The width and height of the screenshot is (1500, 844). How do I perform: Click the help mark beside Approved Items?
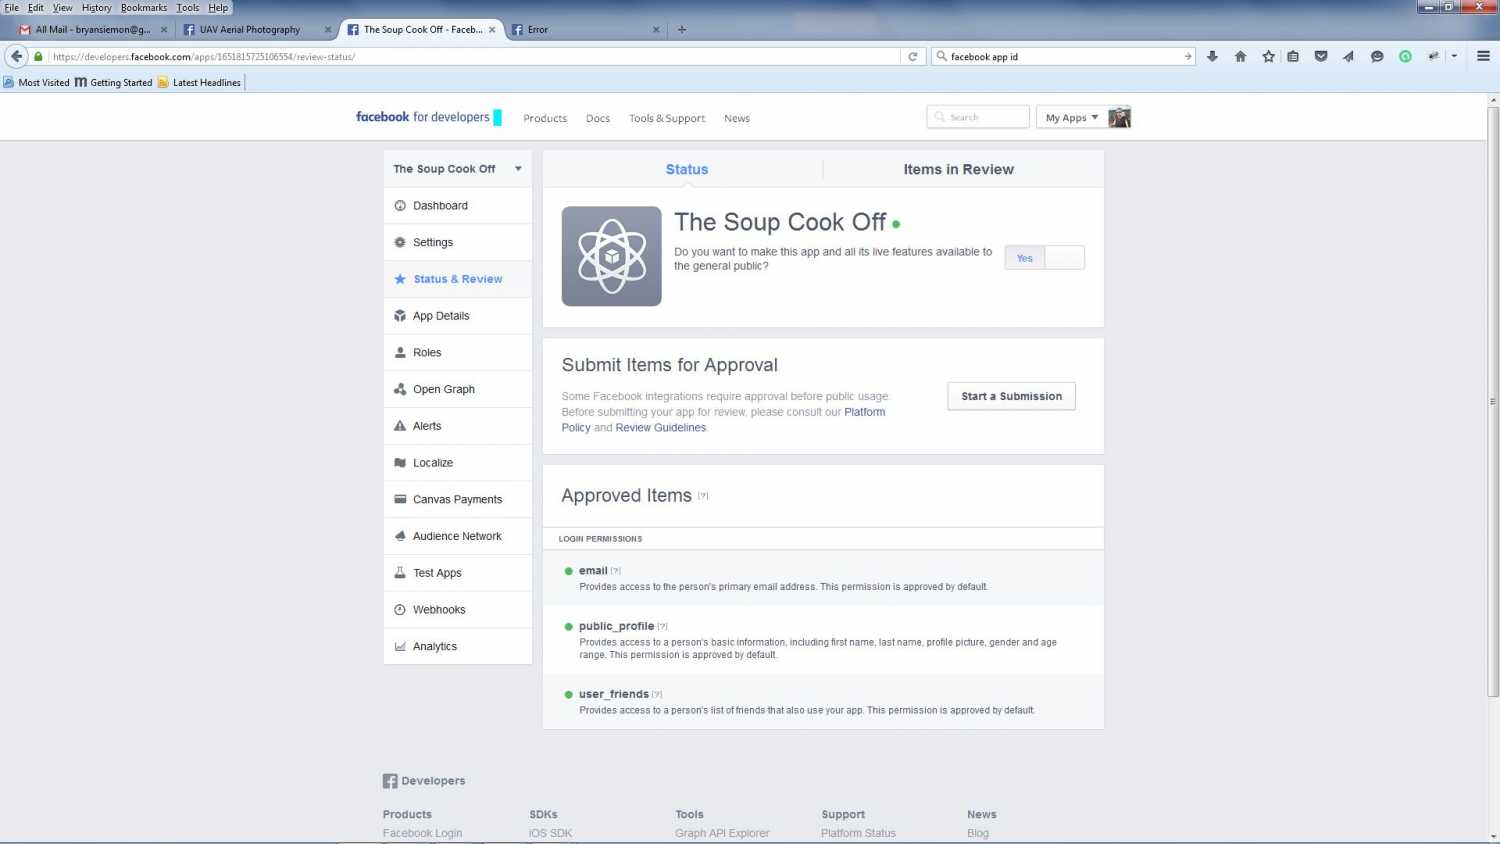click(703, 496)
